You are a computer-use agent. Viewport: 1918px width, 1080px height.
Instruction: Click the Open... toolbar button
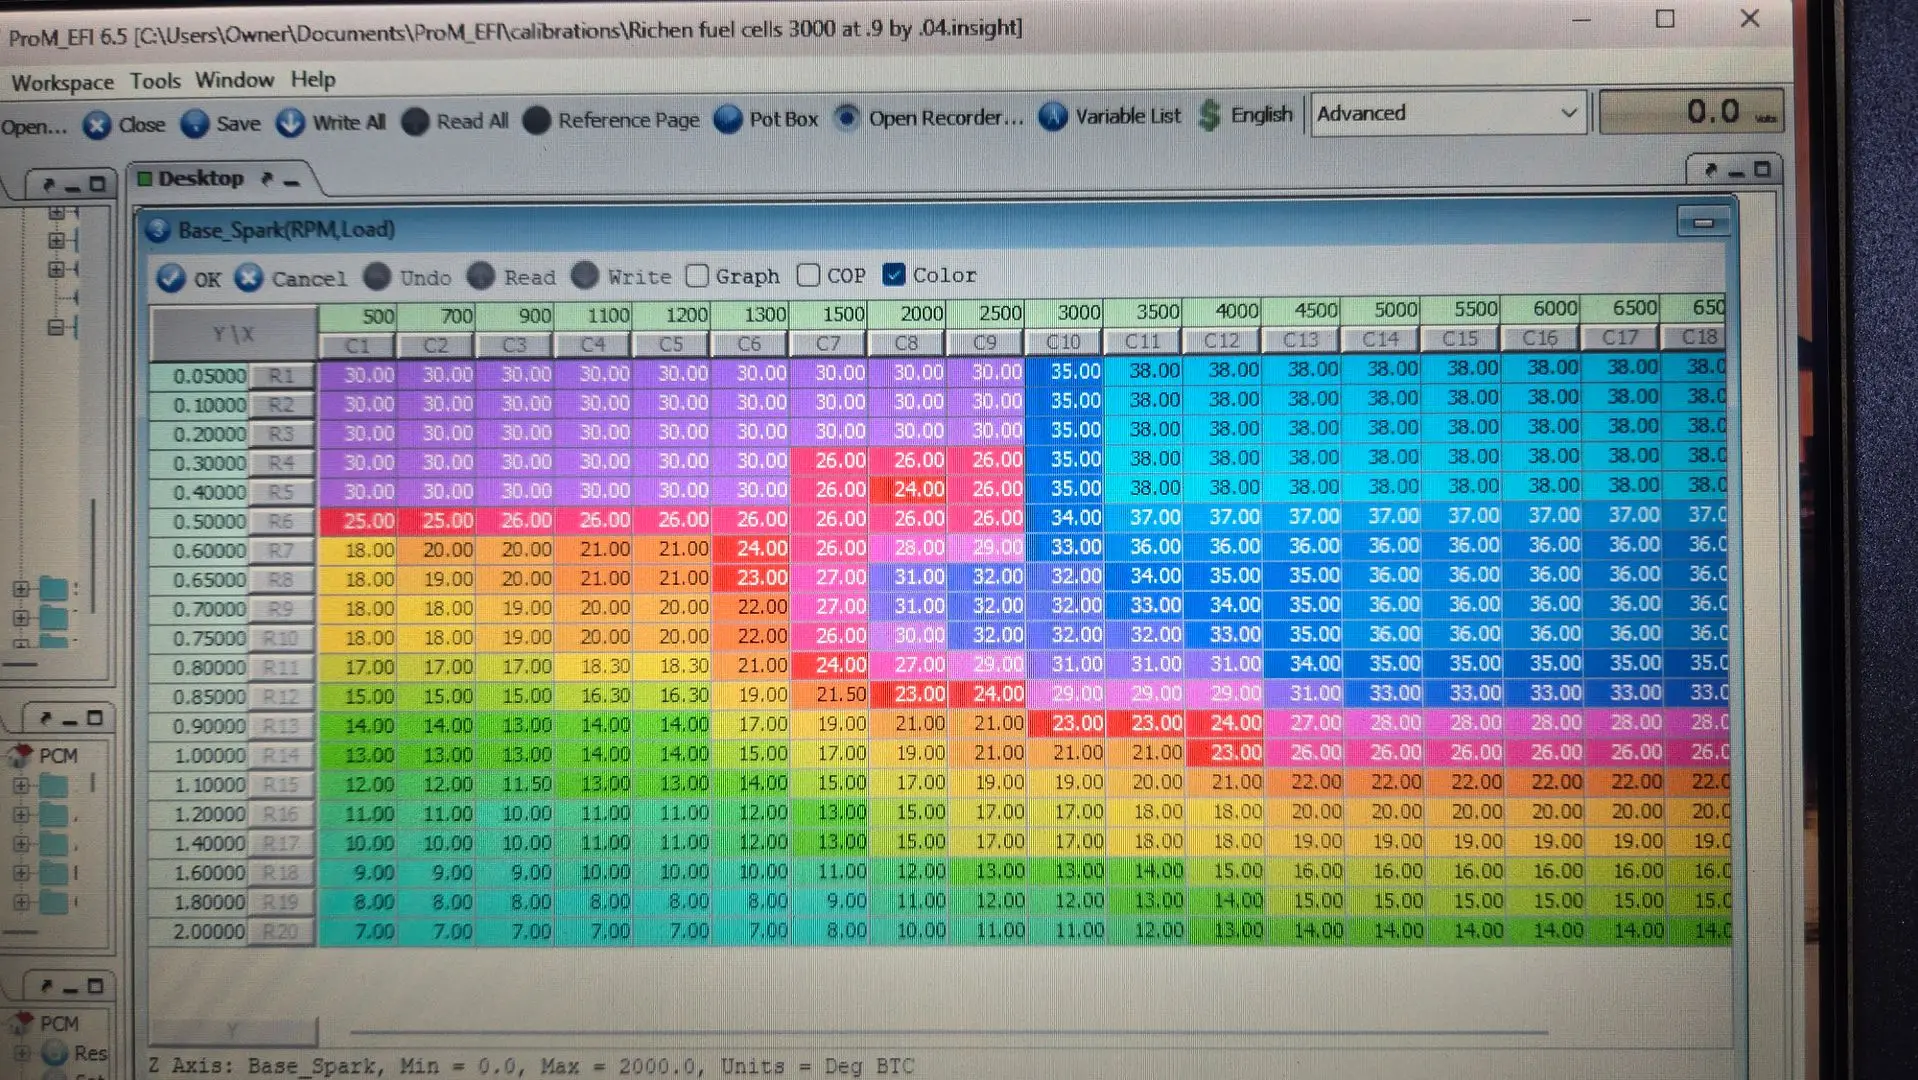click(x=33, y=127)
